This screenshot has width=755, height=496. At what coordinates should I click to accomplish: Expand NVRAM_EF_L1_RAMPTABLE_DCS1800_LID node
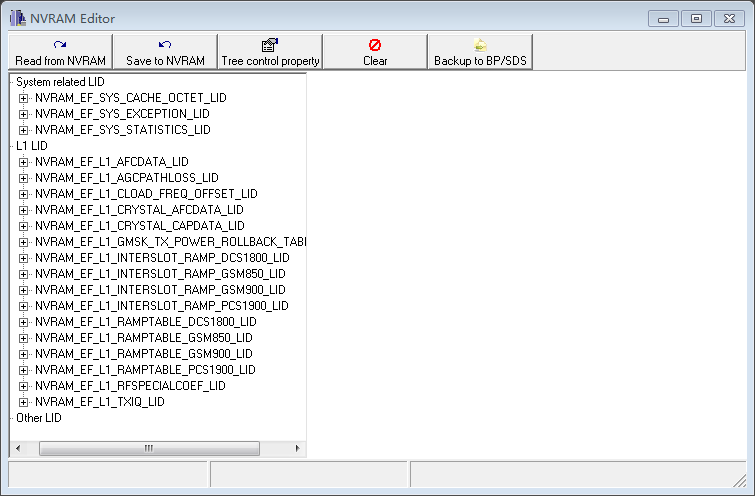[x=23, y=322]
